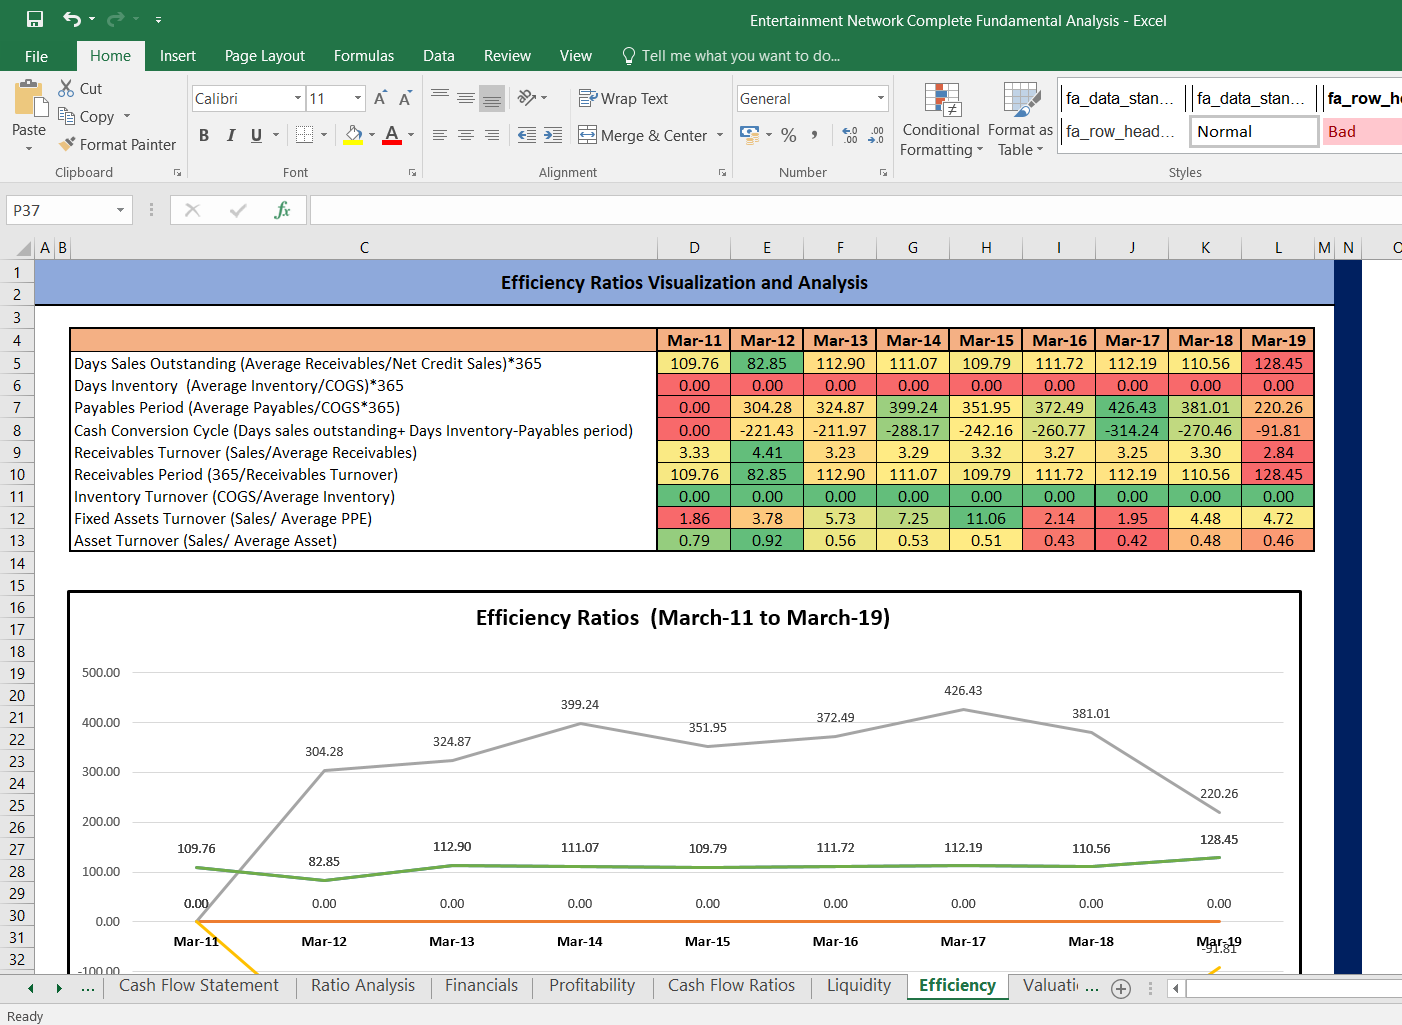The image size is (1402, 1025).
Task: Apply Percent Style format
Action: (789, 135)
